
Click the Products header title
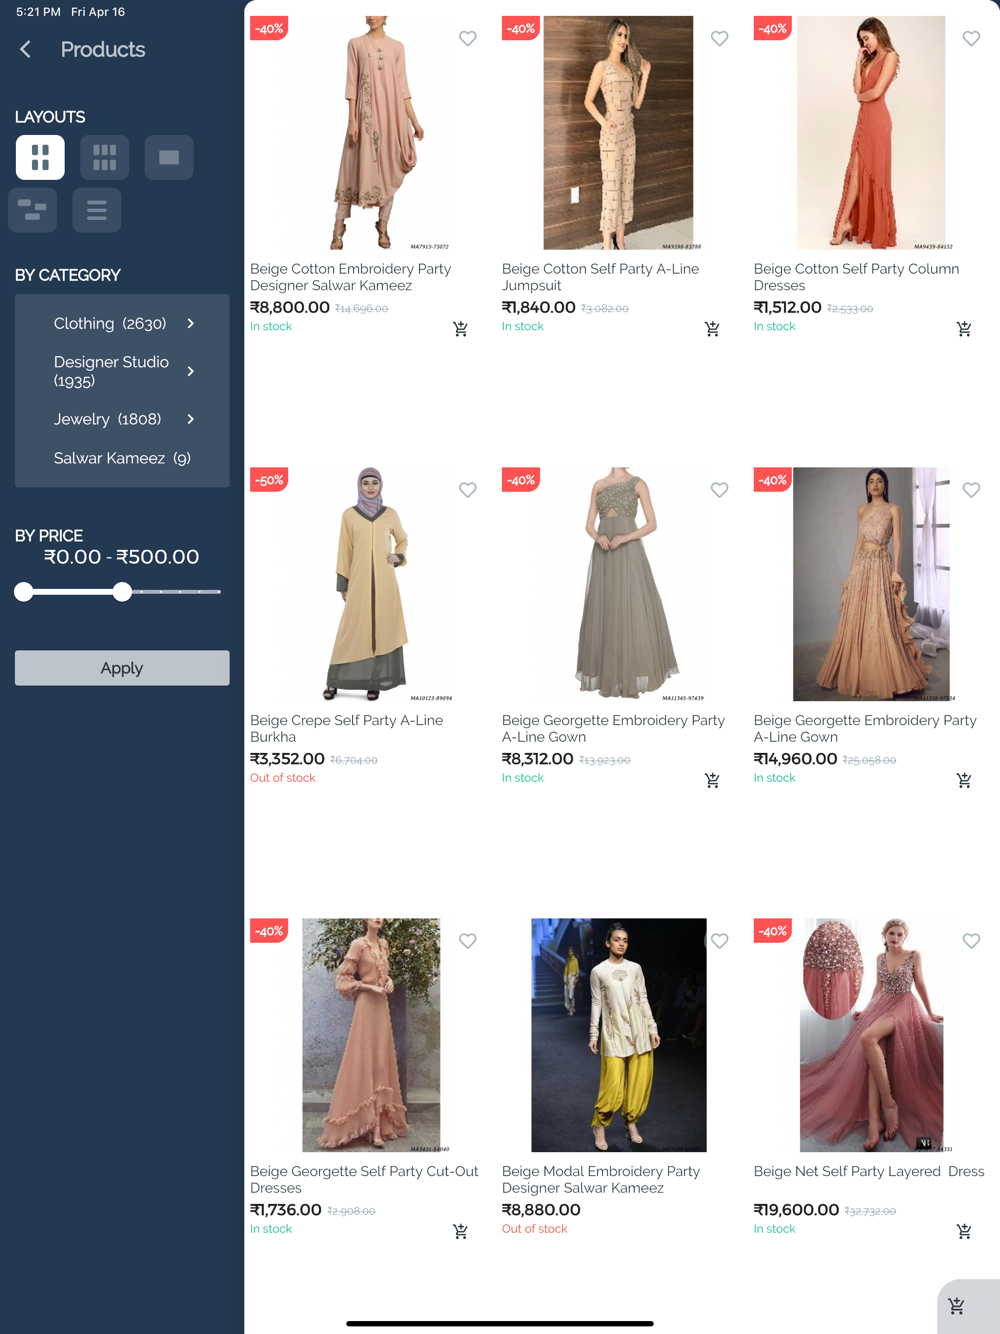103,49
